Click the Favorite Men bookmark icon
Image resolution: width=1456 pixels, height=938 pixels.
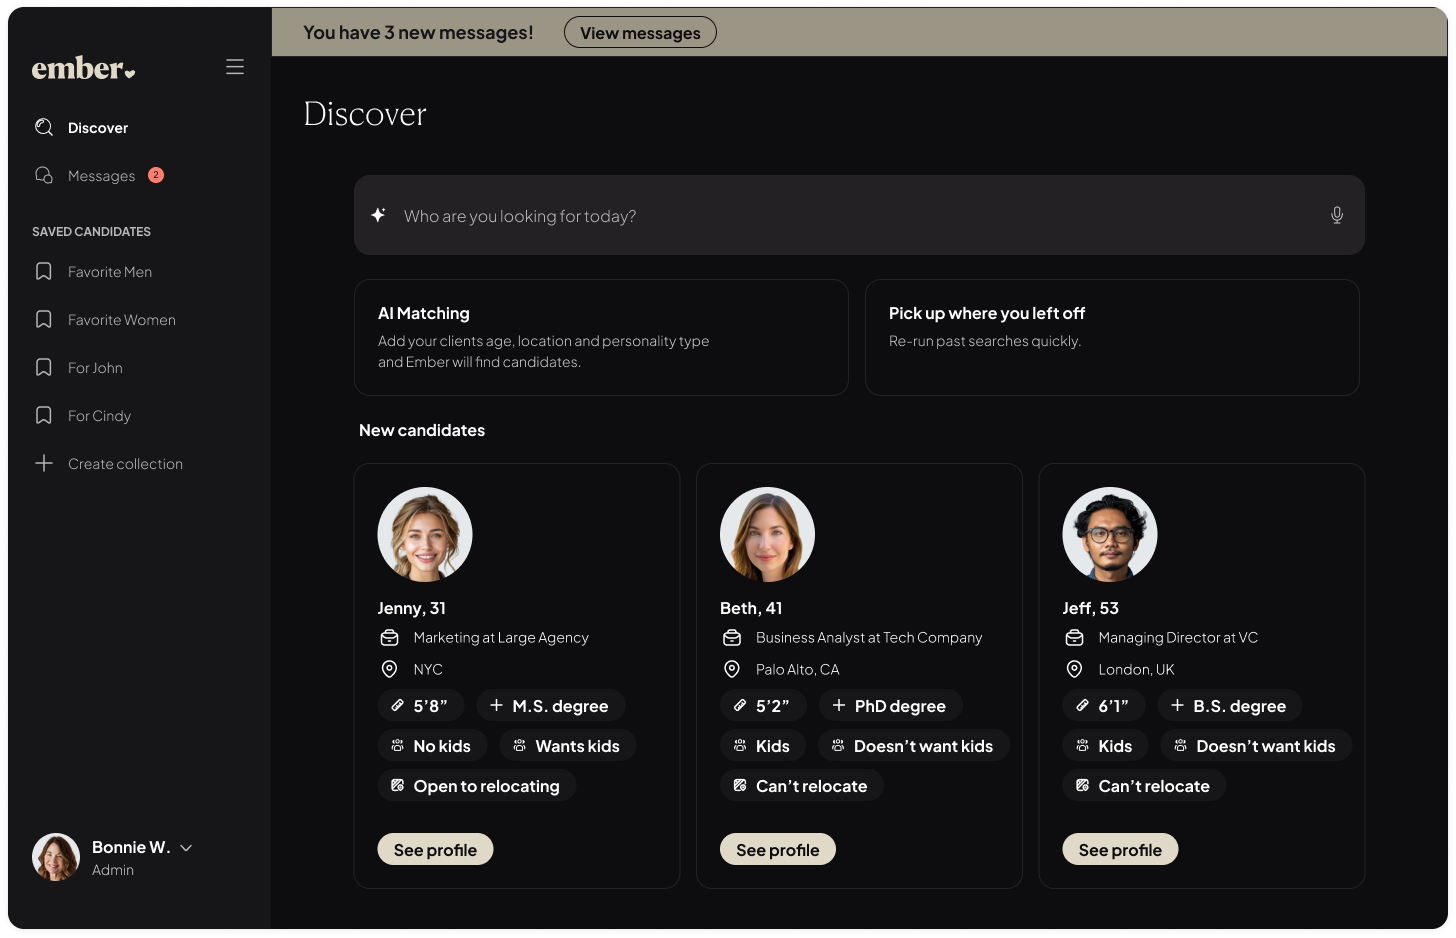click(44, 271)
